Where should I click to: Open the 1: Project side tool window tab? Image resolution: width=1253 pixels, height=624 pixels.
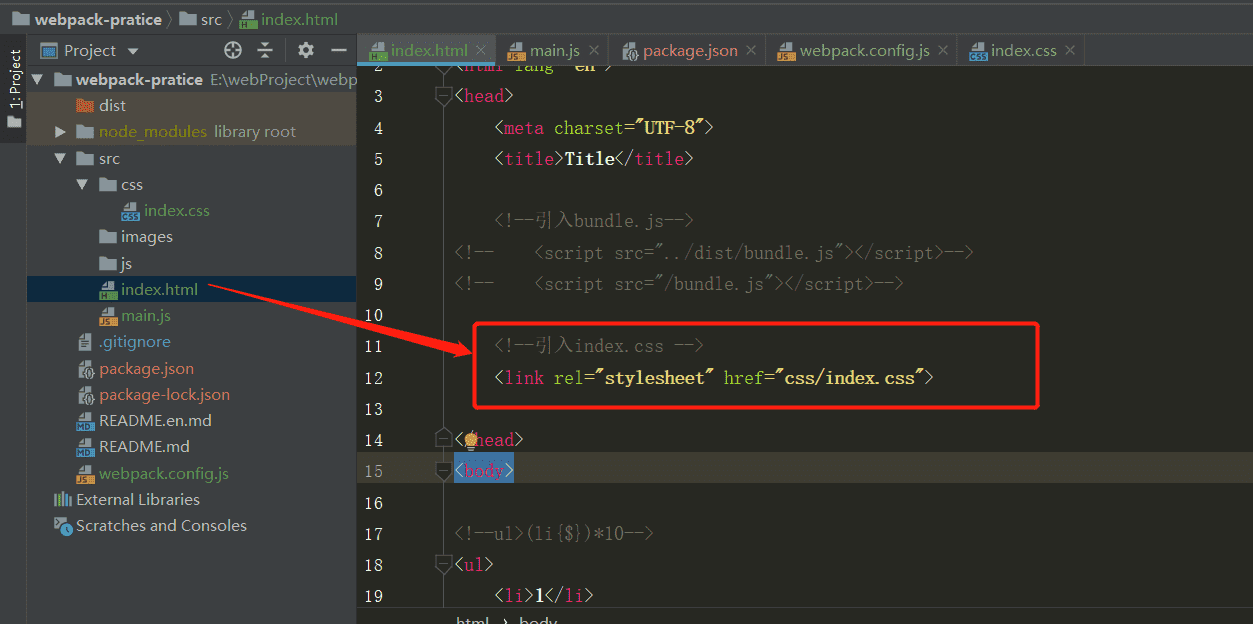pos(14,88)
